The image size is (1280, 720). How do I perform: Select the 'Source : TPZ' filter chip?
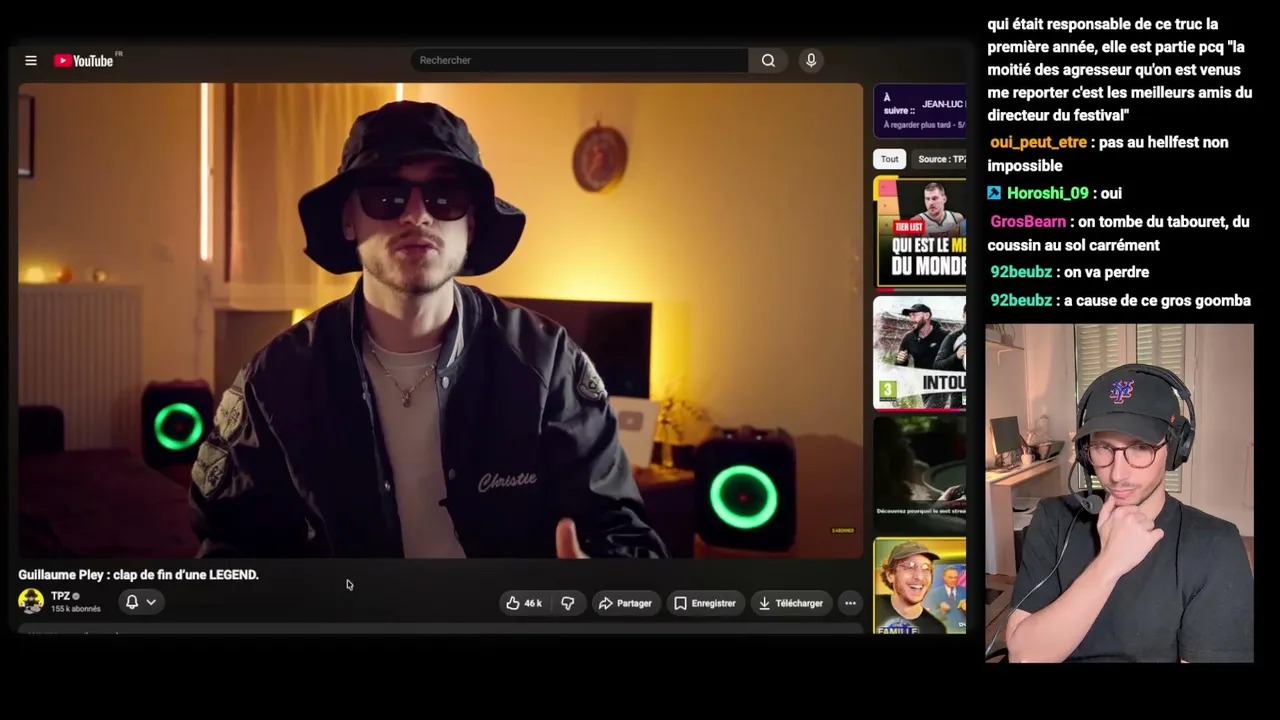click(940, 159)
